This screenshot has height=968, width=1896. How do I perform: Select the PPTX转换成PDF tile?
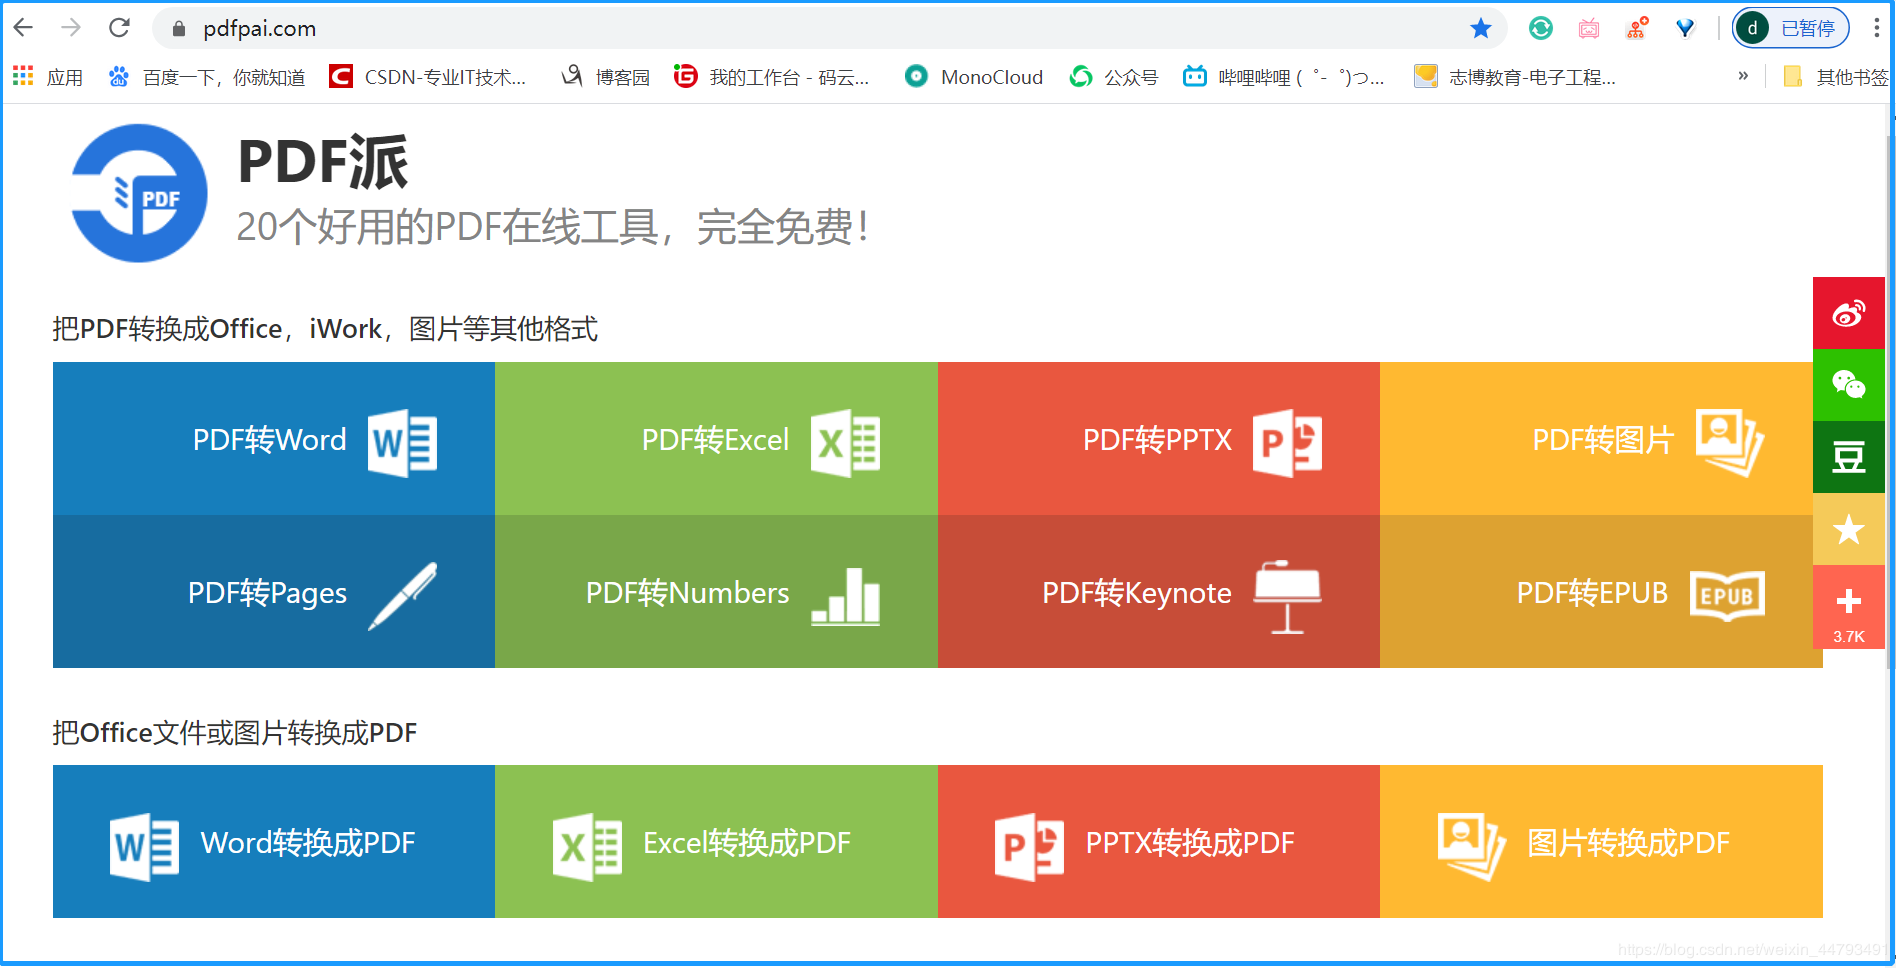pos(1159,842)
